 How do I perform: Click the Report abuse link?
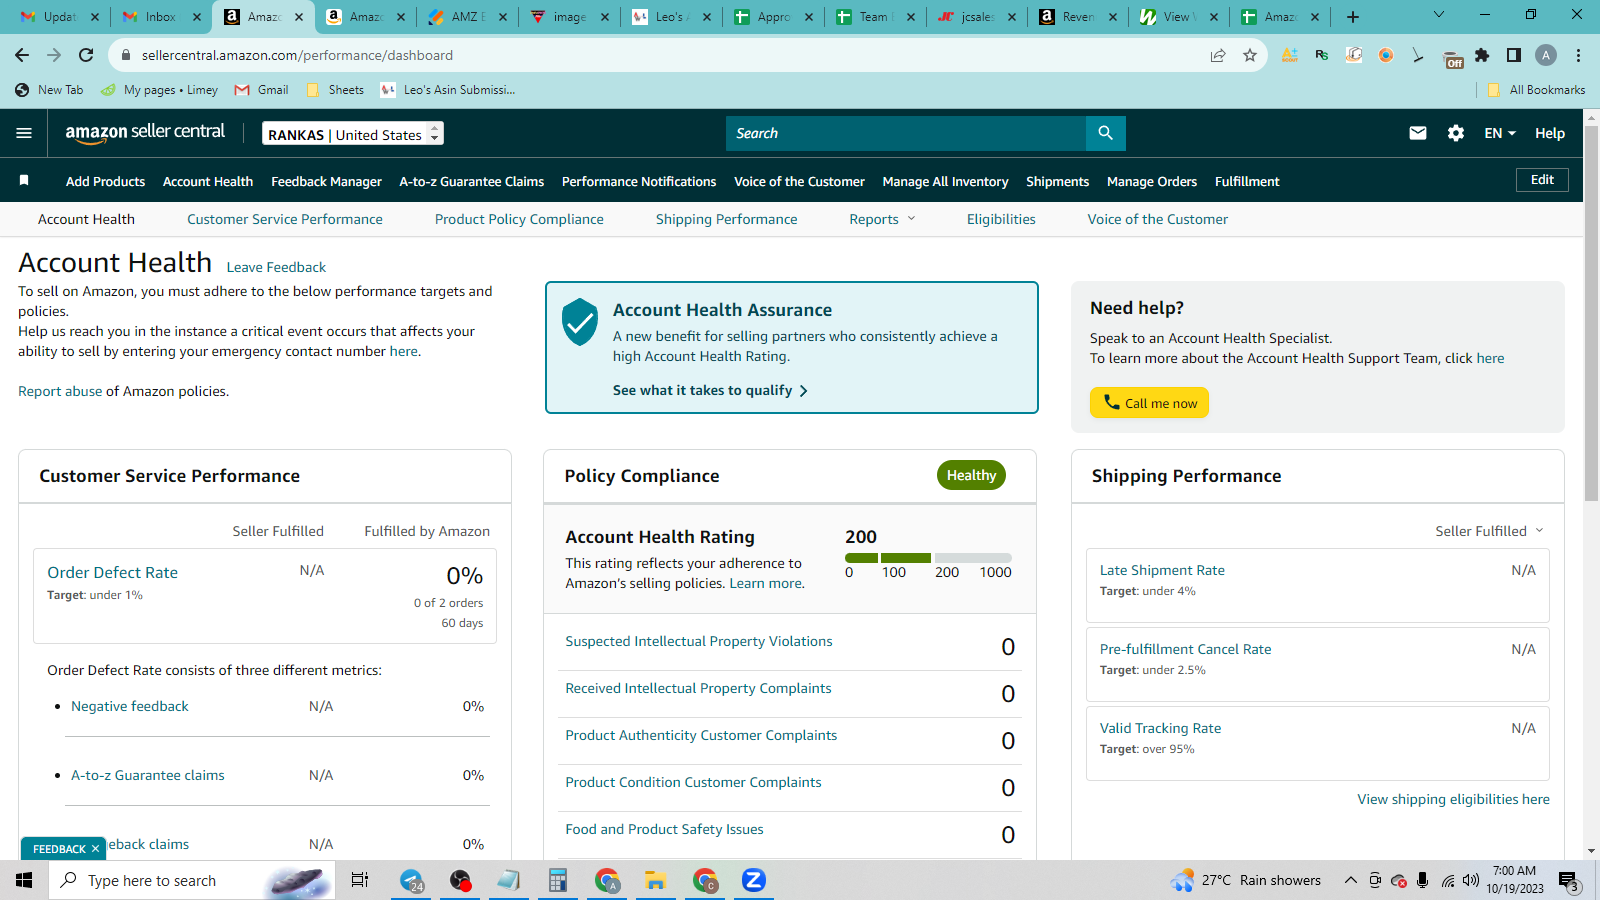coord(60,391)
